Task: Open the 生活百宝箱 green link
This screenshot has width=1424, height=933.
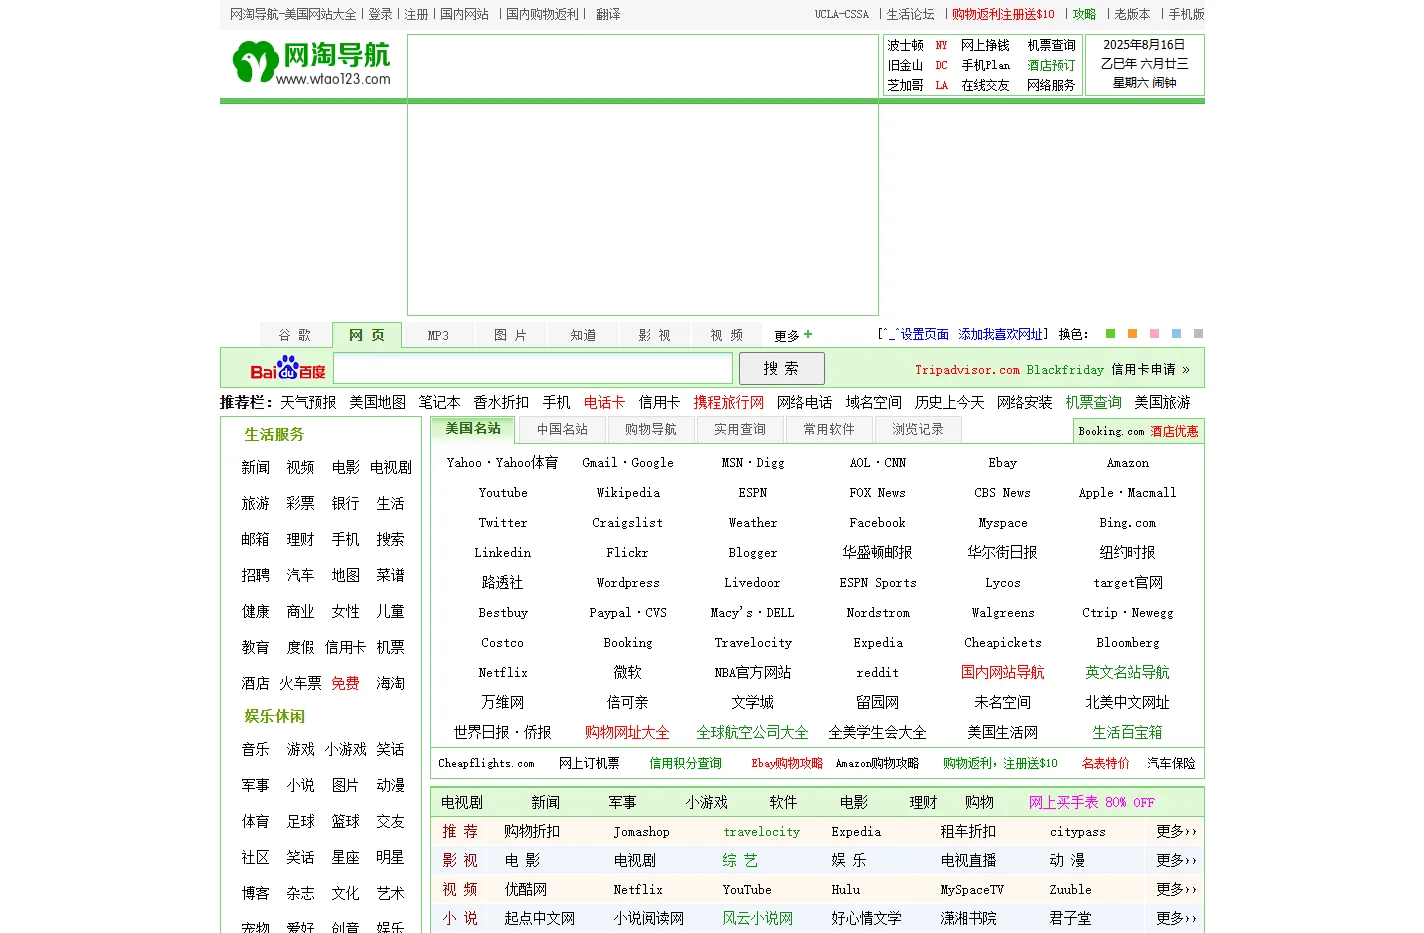Action: [x=1127, y=733]
